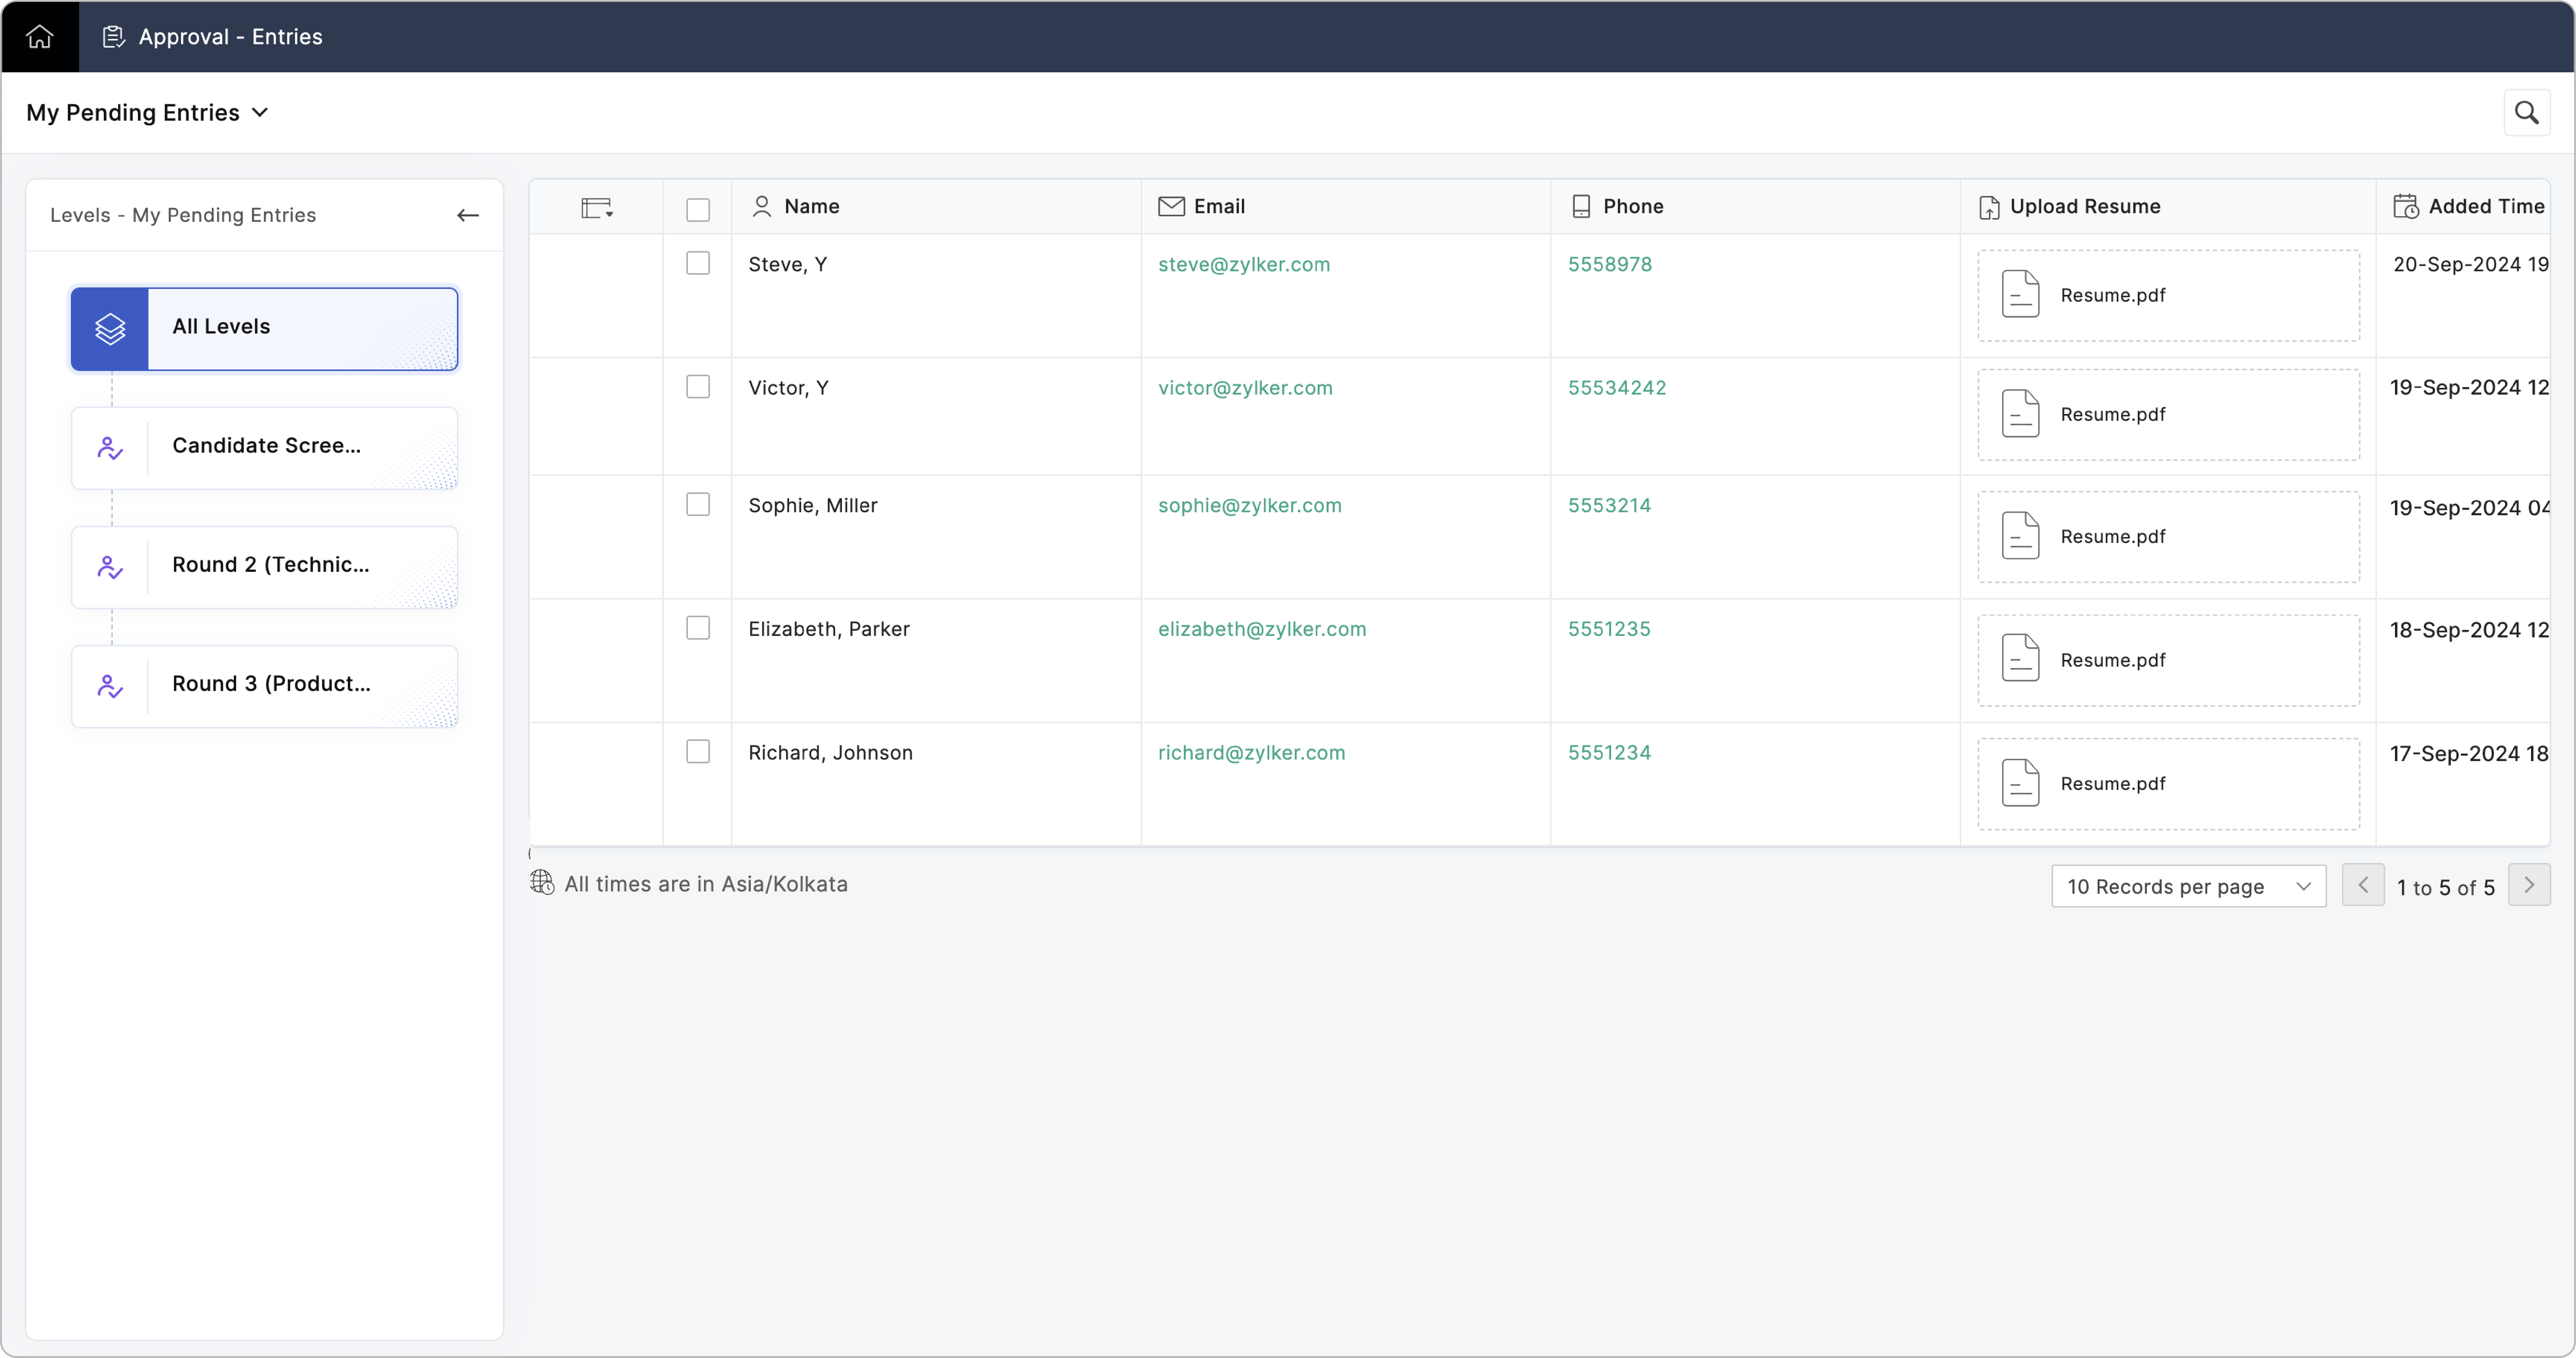Viewport: 2576px width, 1358px height.
Task: Open Elizabeth Parker's Resume.pdf attachment
Action: (x=2112, y=660)
